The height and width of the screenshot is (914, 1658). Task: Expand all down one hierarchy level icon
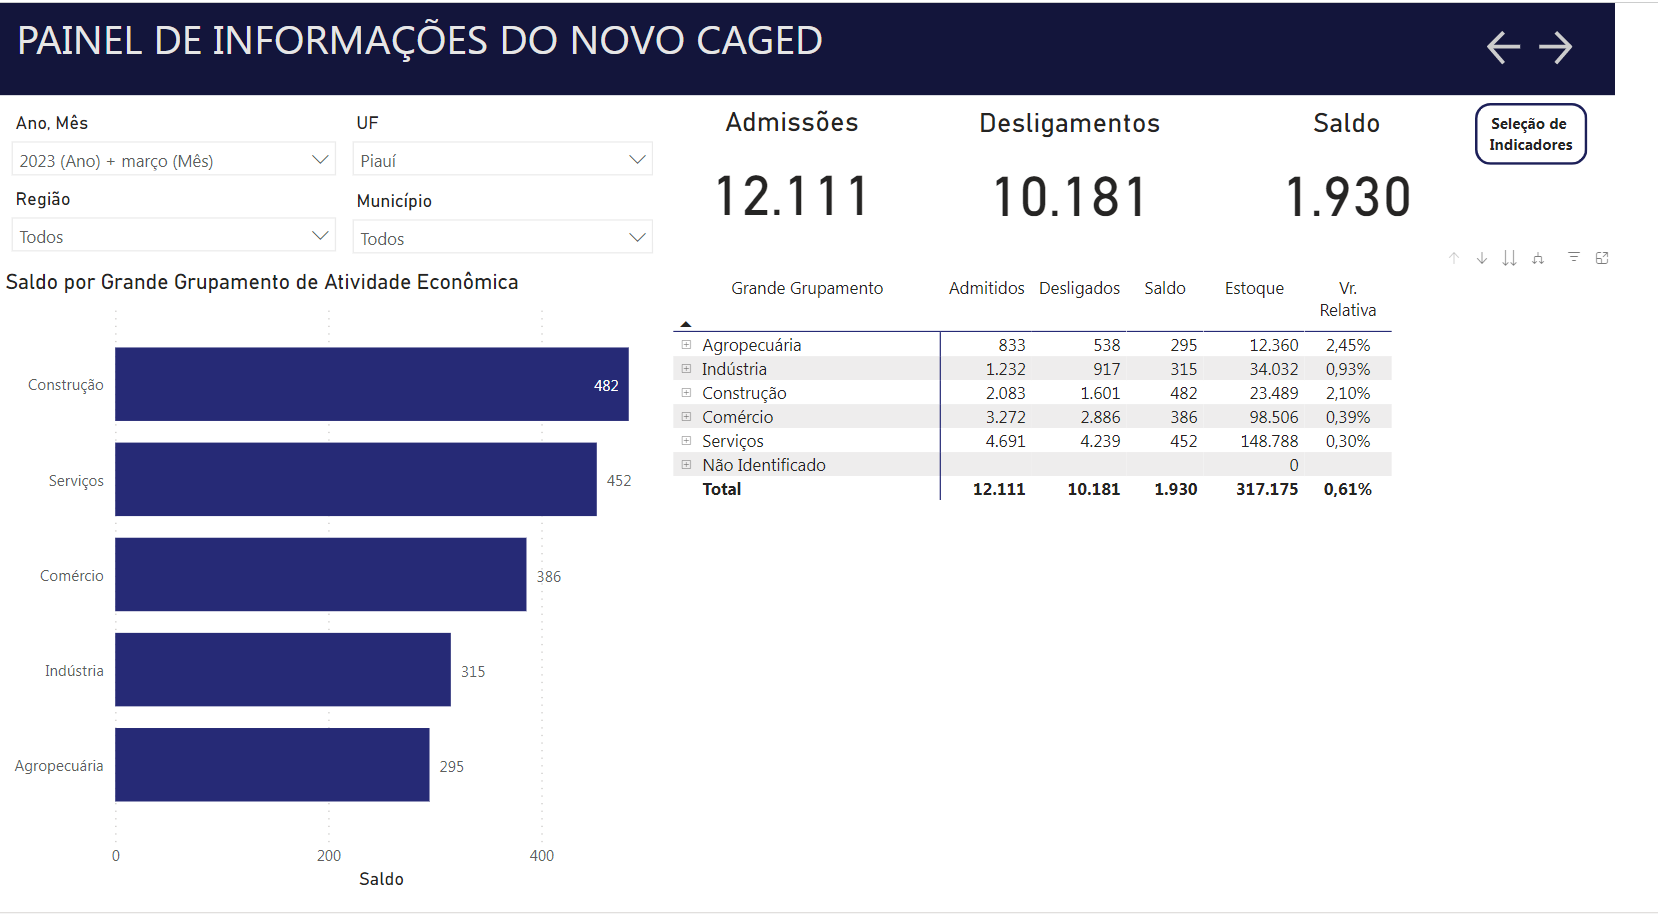point(1538,258)
